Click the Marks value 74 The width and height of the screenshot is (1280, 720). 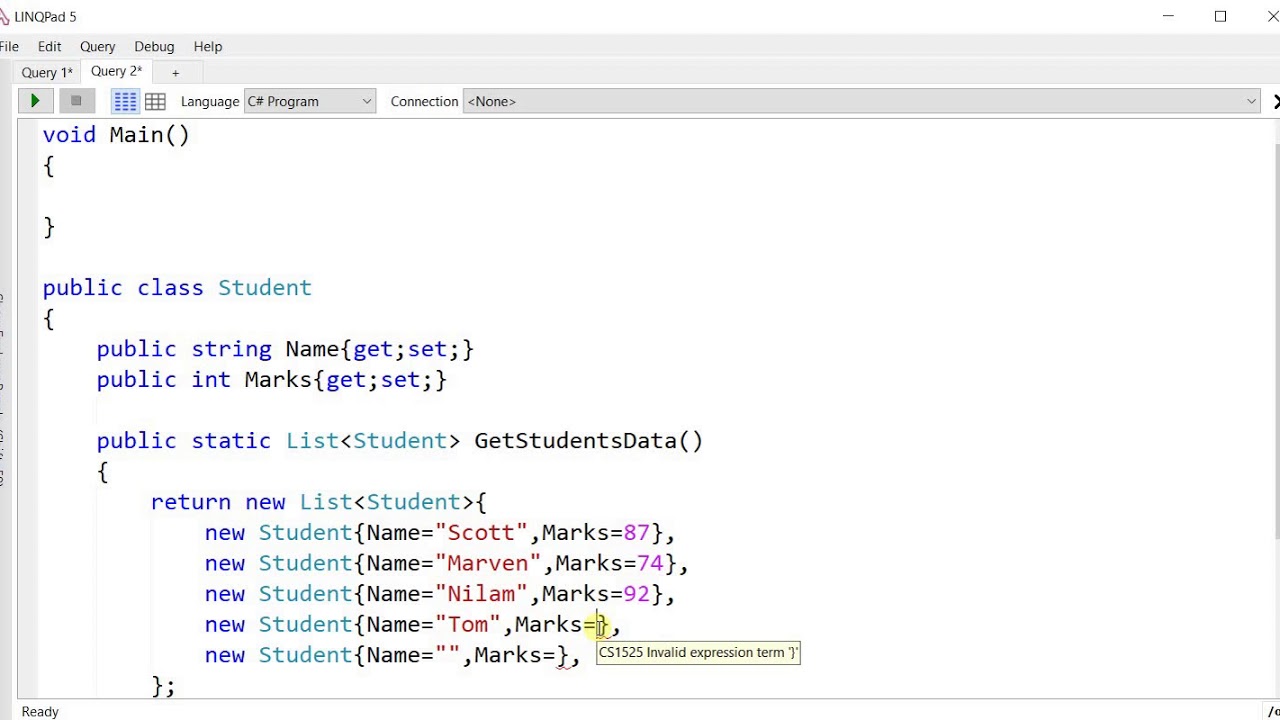coord(650,563)
